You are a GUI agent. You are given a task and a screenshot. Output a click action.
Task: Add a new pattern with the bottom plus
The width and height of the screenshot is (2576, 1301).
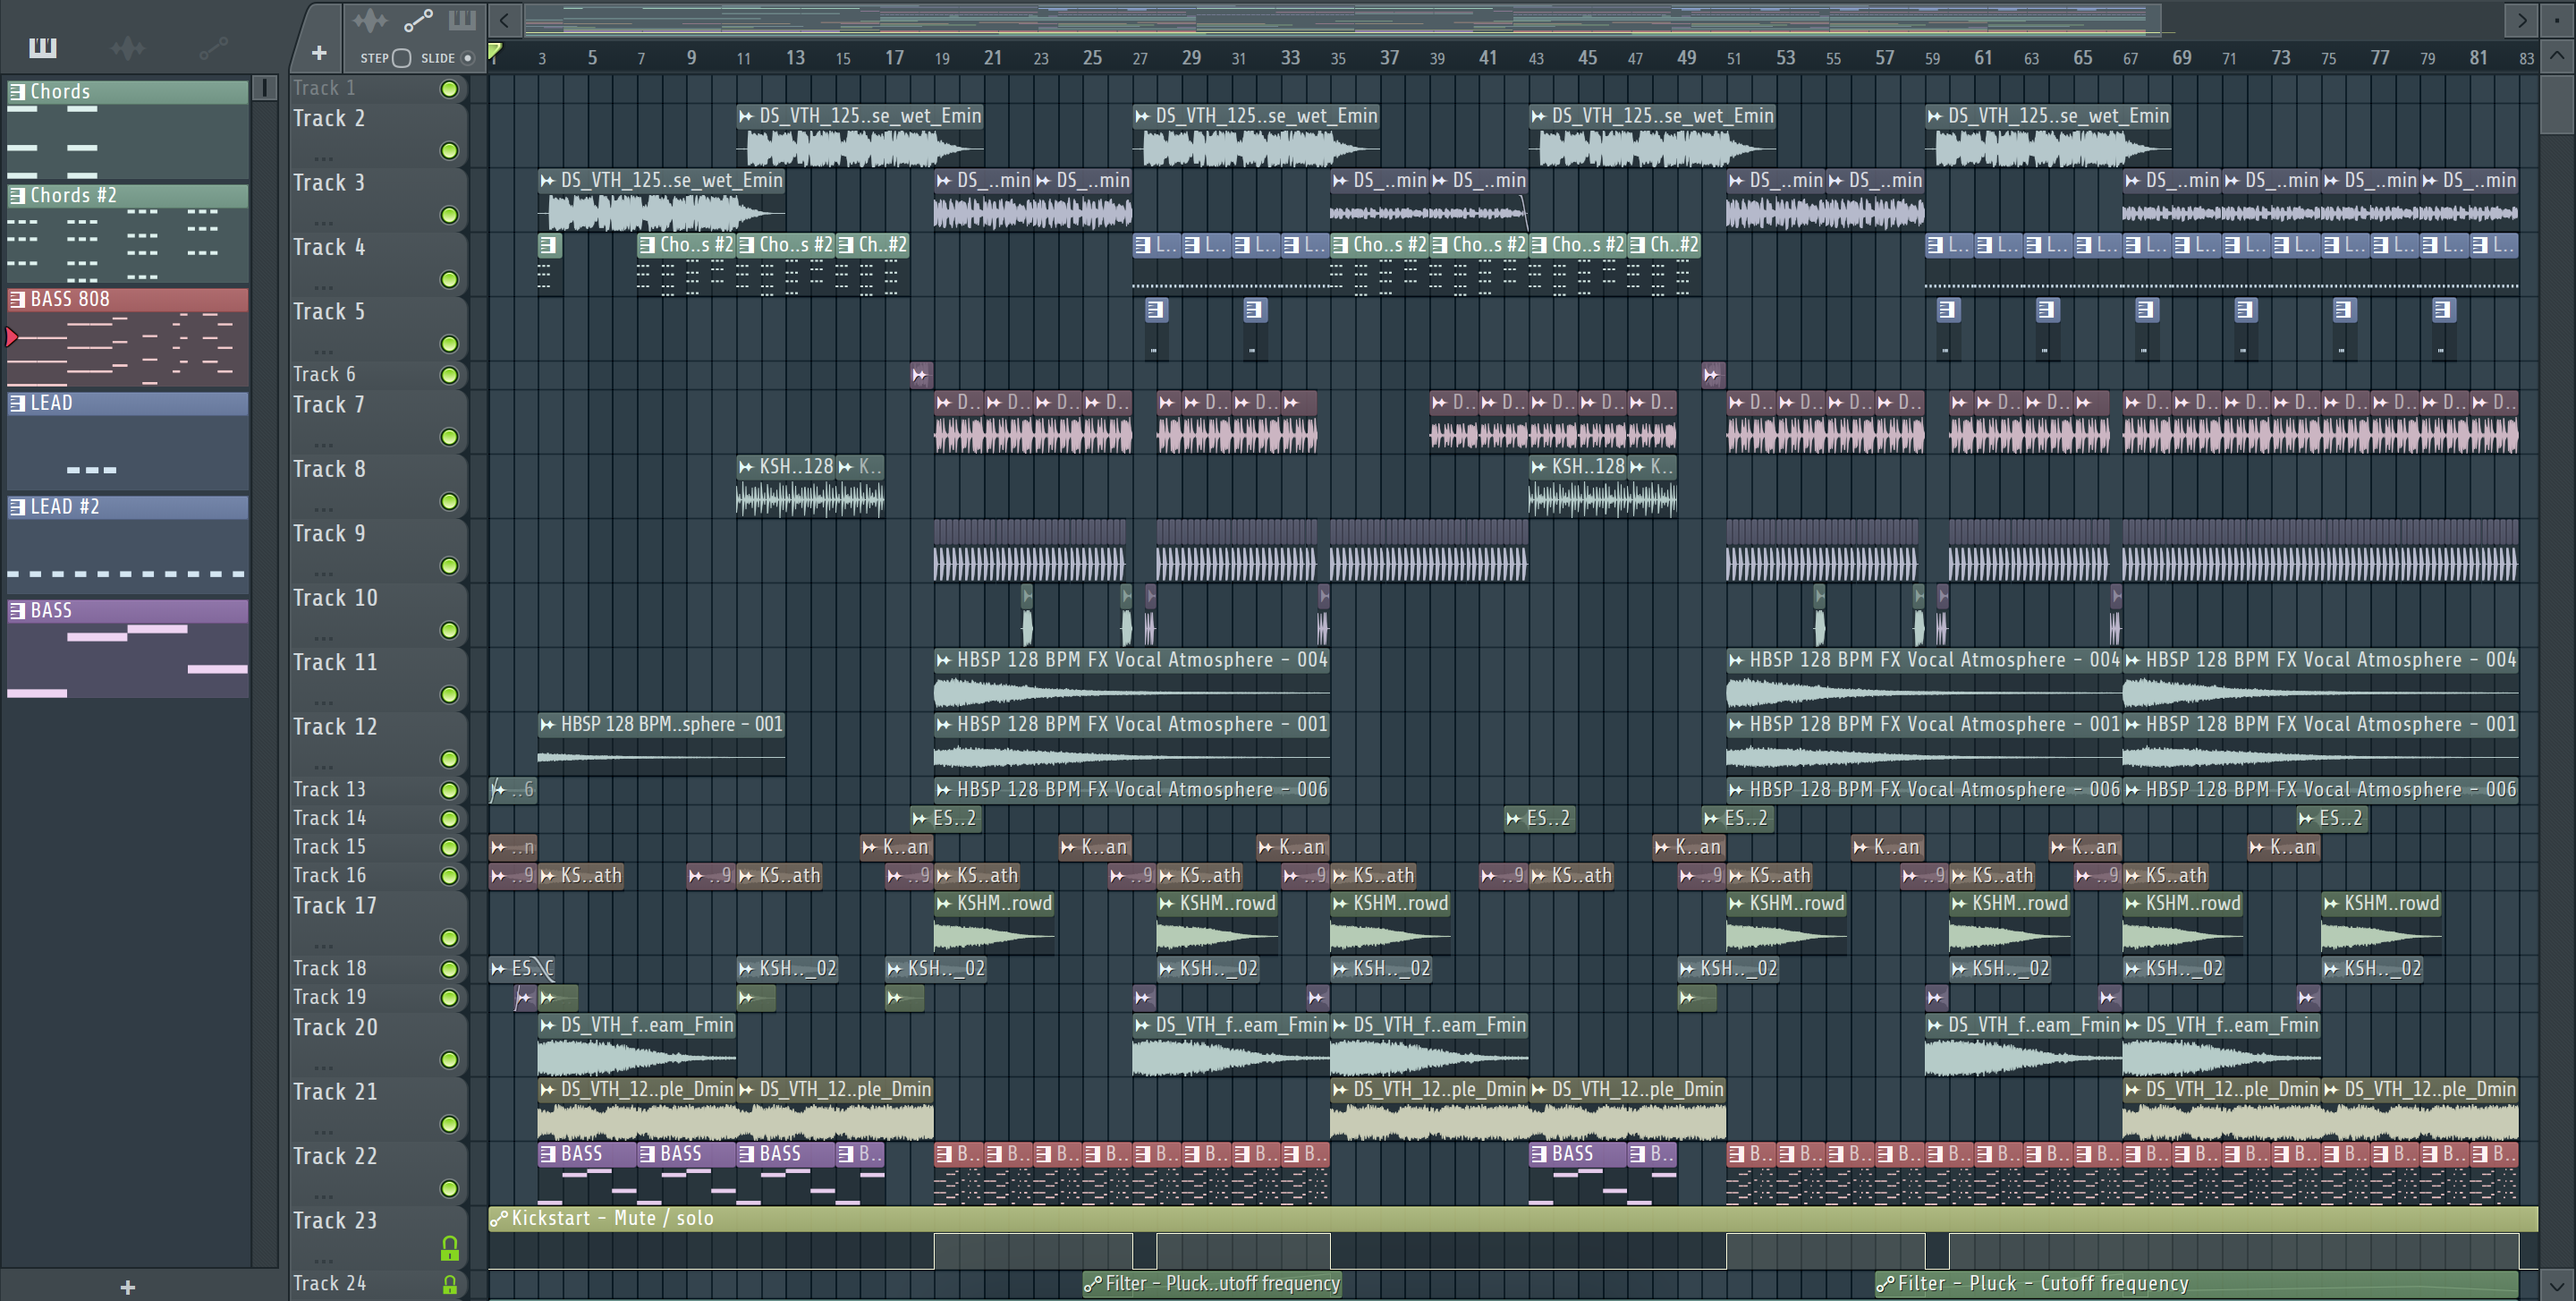click(127, 1287)
